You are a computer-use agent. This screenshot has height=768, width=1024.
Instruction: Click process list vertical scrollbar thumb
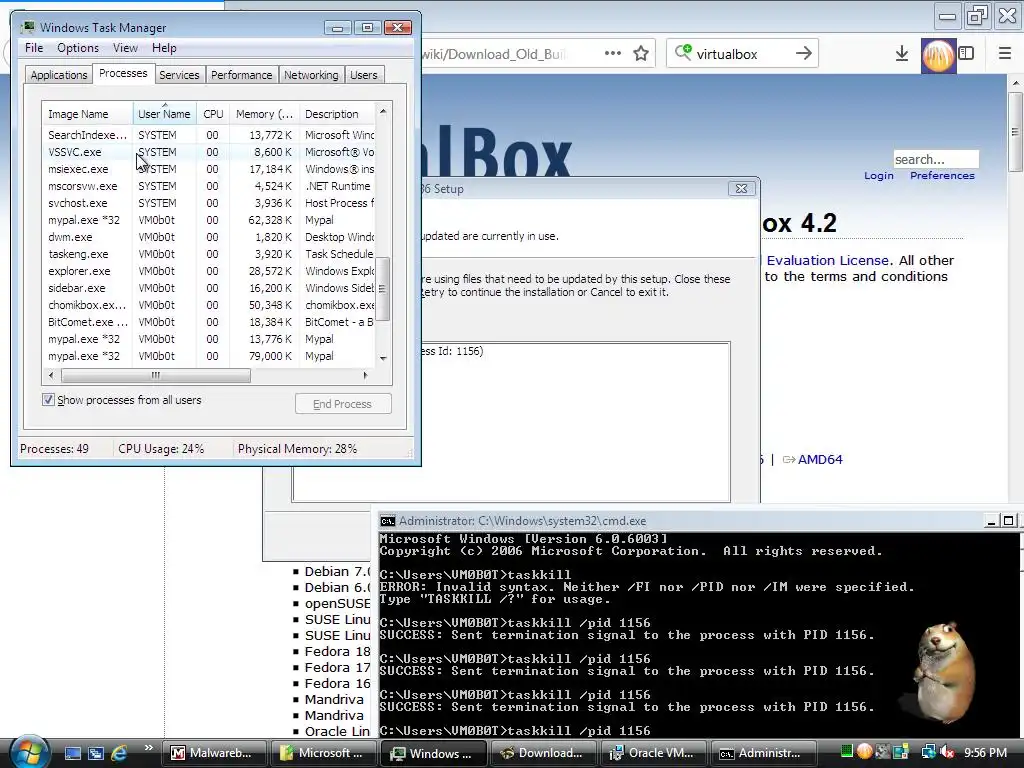pyautogui.click(x=383, y=288)
